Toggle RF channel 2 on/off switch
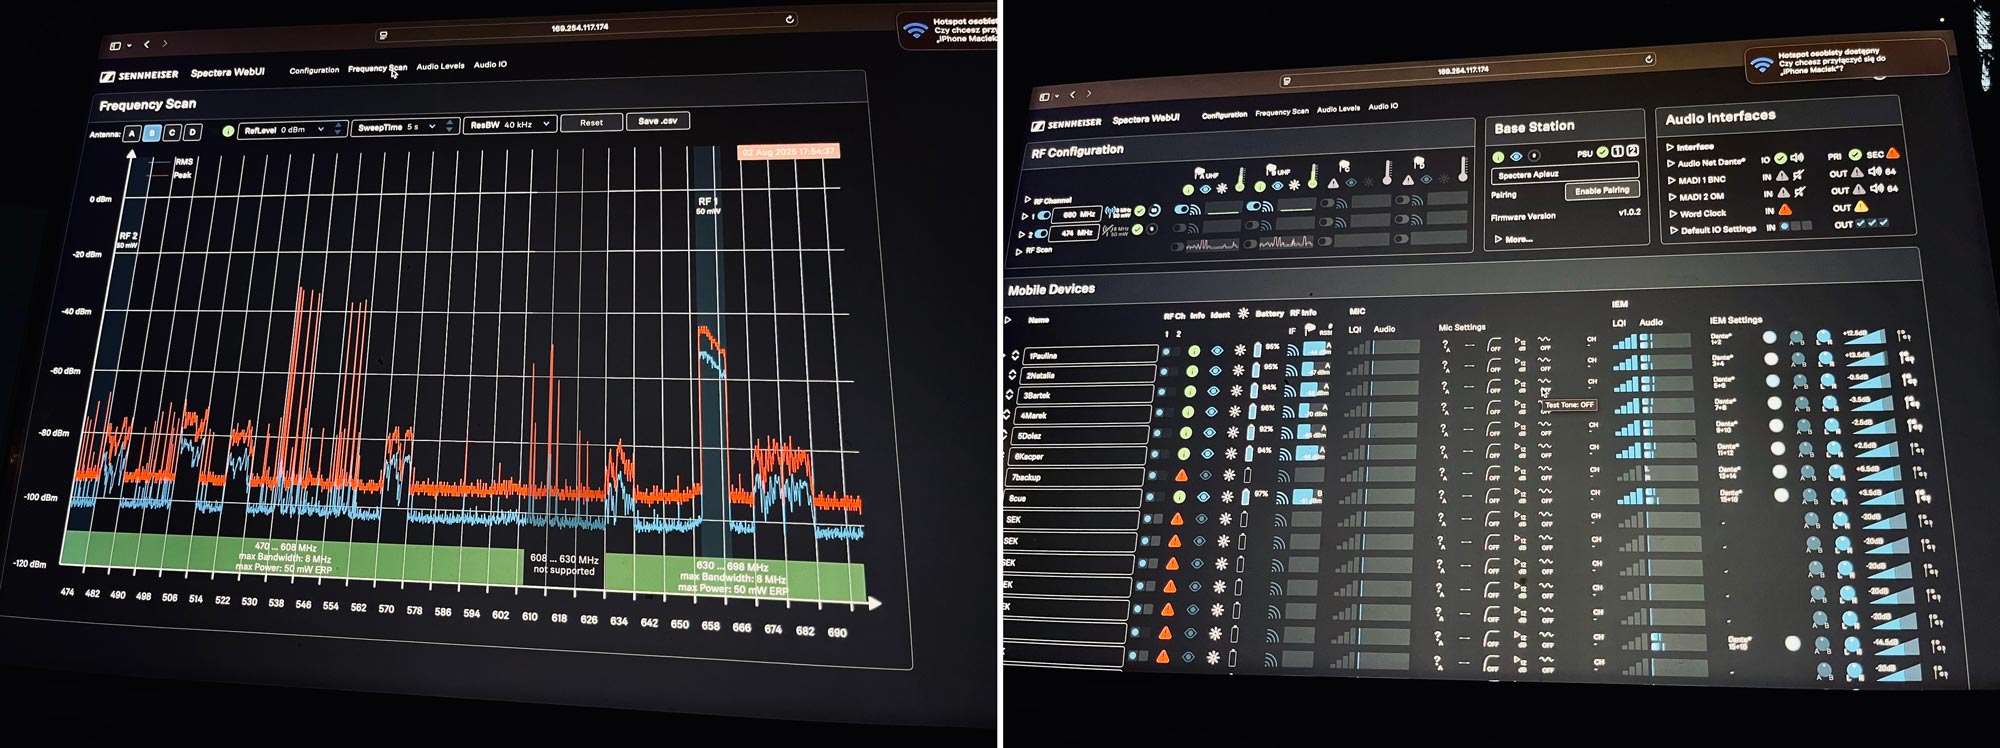 (1040, 234)
